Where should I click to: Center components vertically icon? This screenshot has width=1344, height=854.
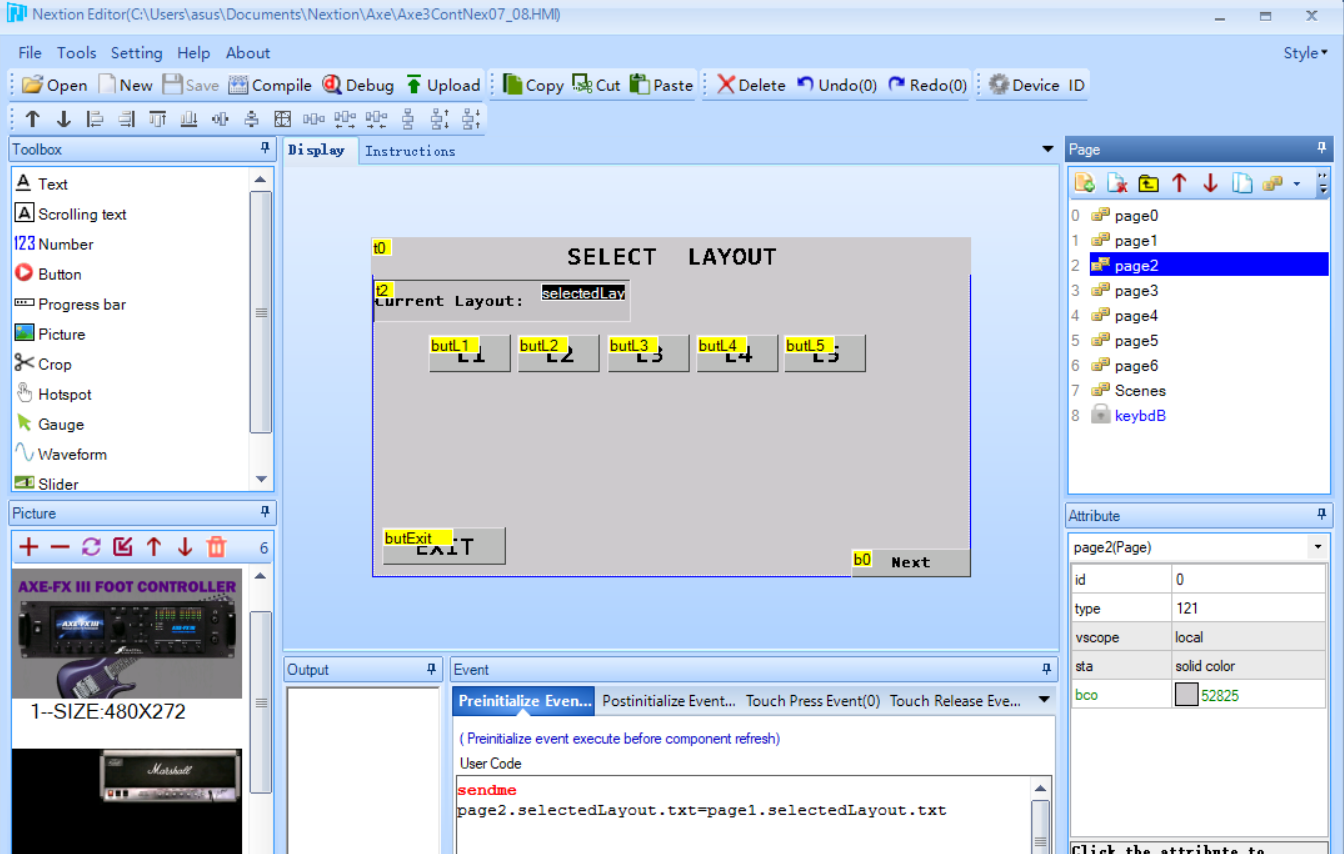tap(251, 119)
